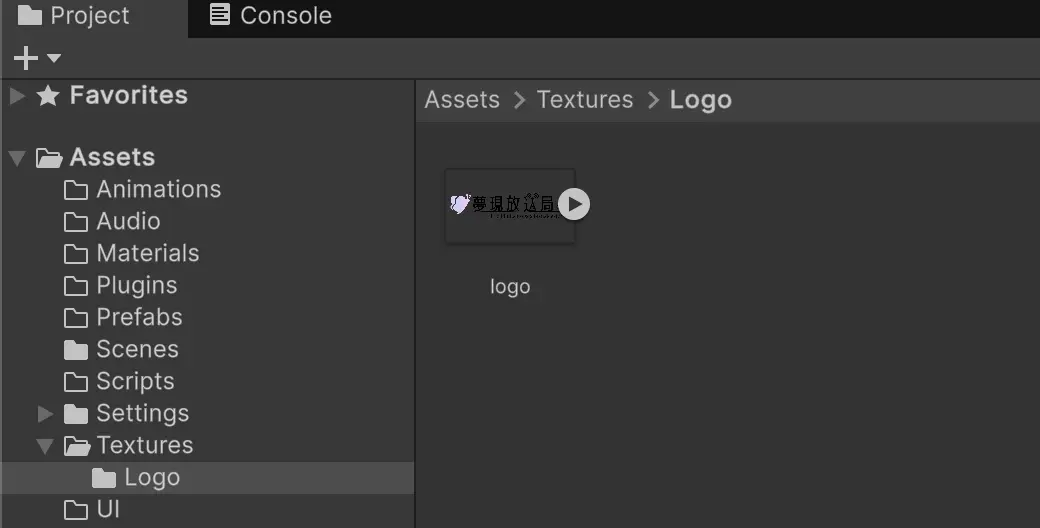This screenshot has width=1040, height=528.
Task: Select the Materials folder icon
Action: 76,254
